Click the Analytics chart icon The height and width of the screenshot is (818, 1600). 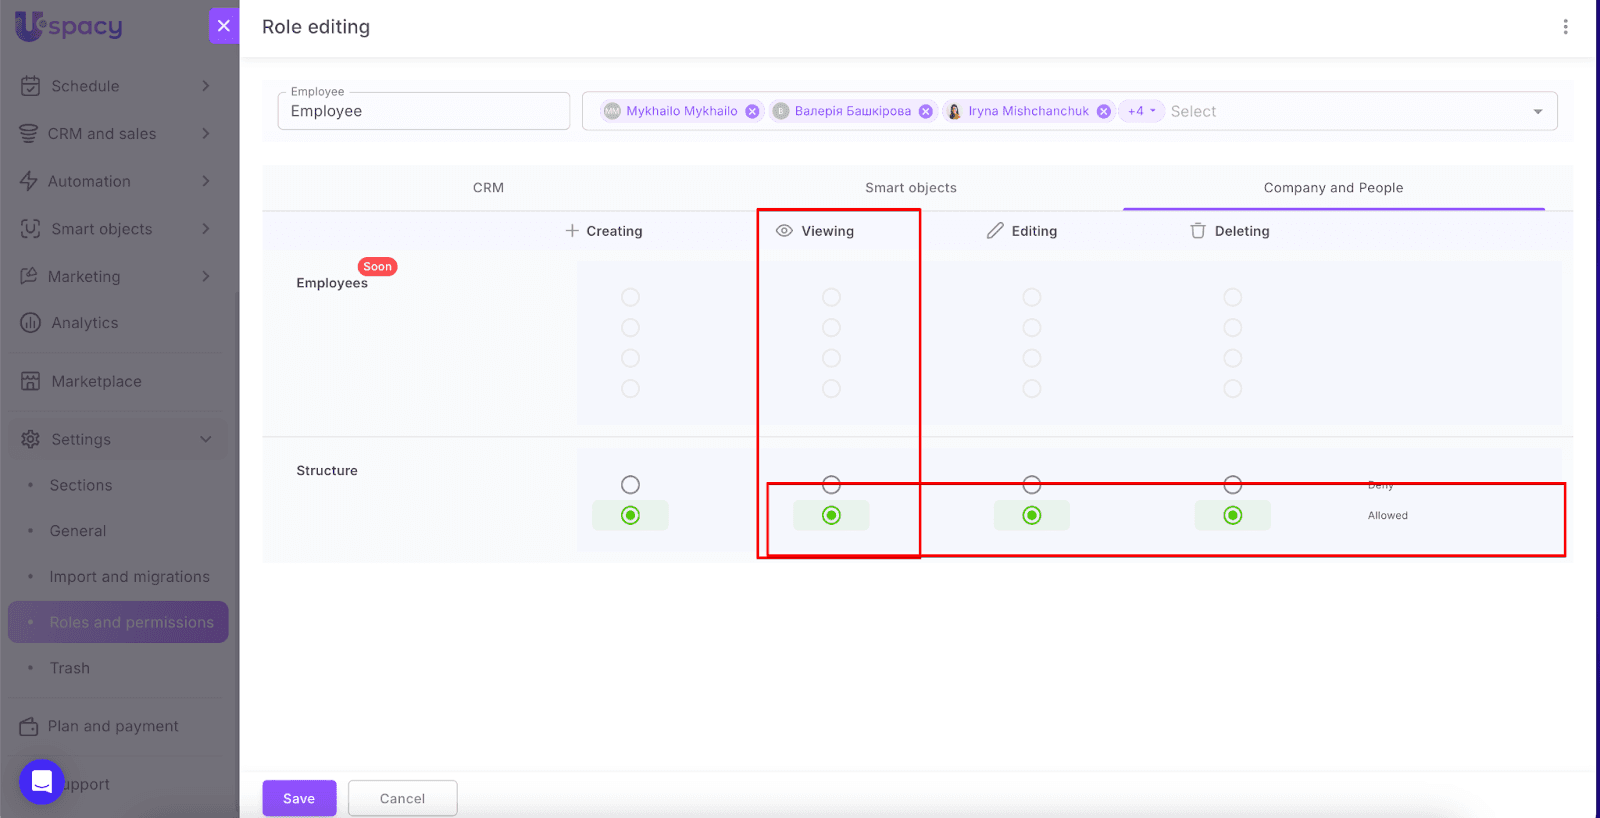31,323
